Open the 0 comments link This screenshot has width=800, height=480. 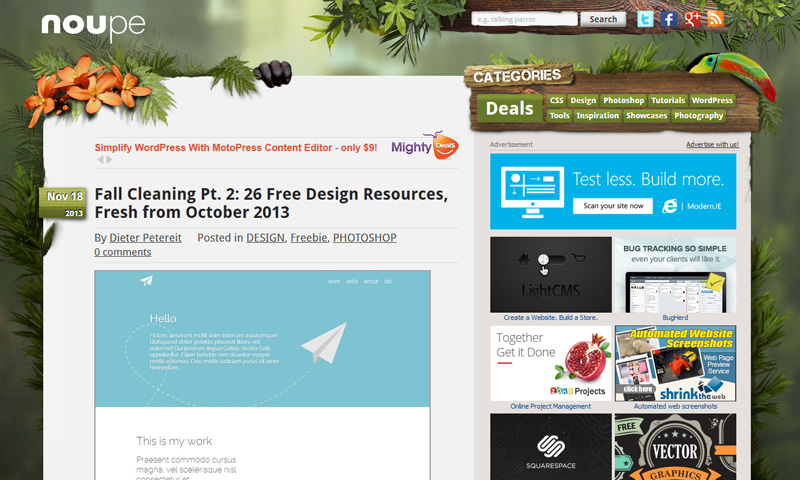tap(122, 252)
